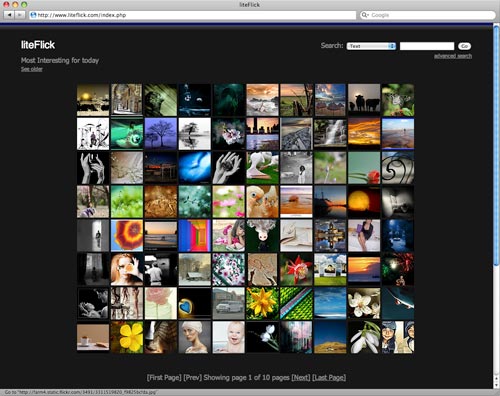Open the fireworks thumbnail

pyautogui.click(x=398, y=269)
